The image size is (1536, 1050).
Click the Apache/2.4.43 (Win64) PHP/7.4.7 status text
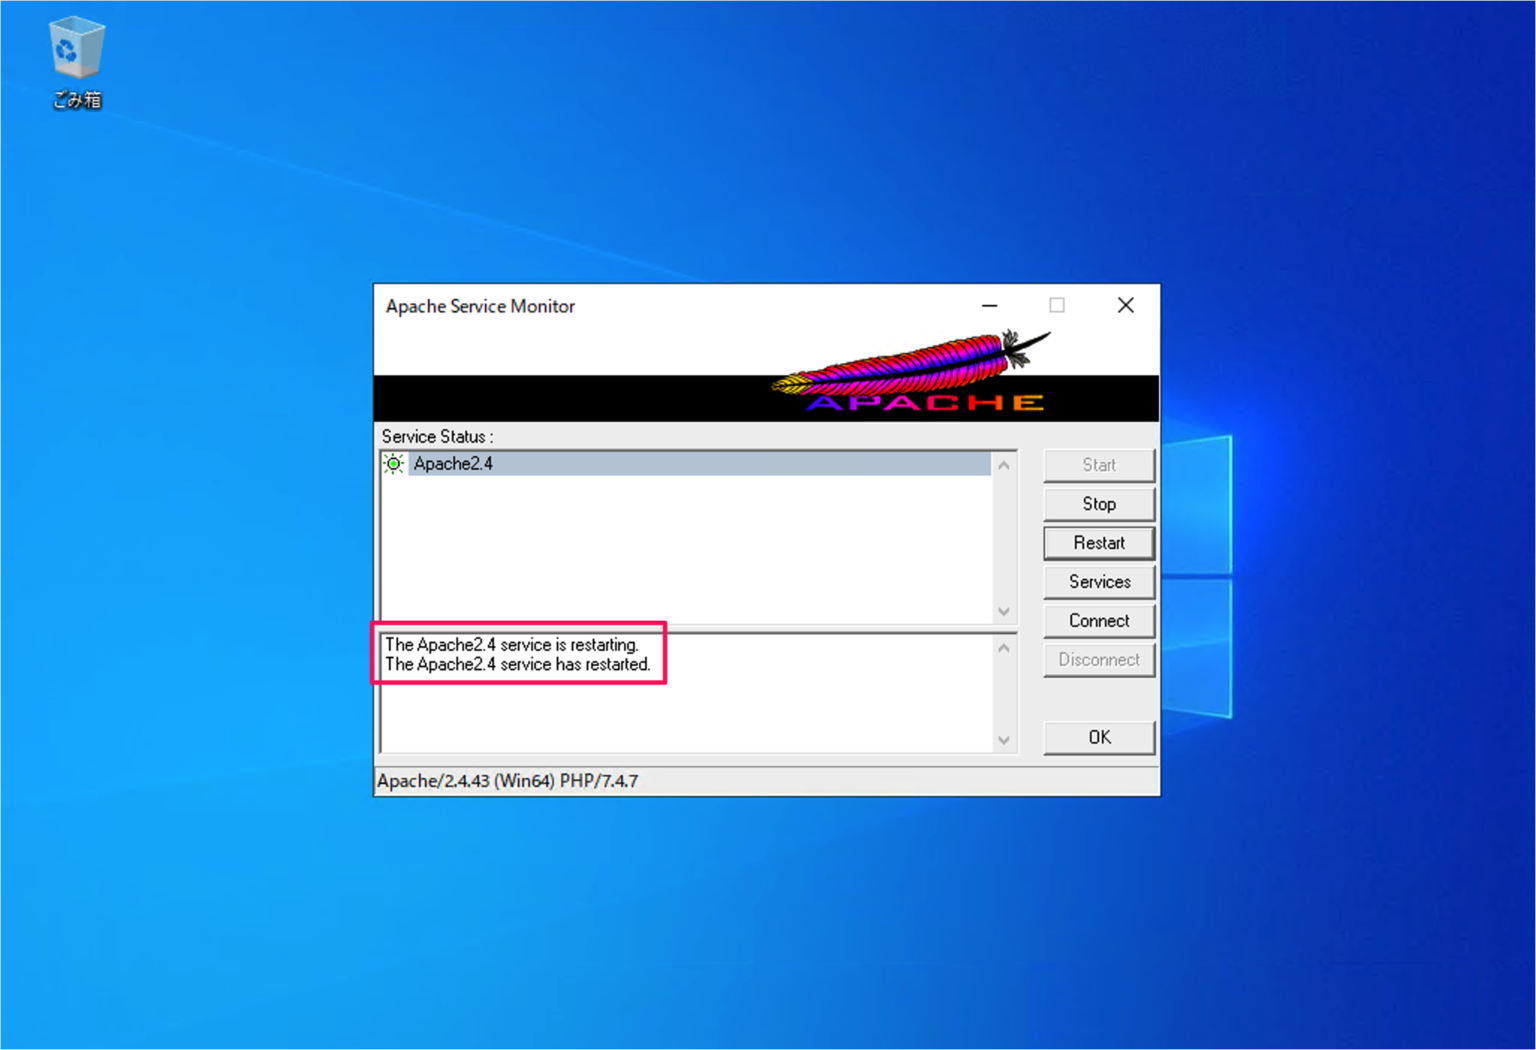[508, 781]
